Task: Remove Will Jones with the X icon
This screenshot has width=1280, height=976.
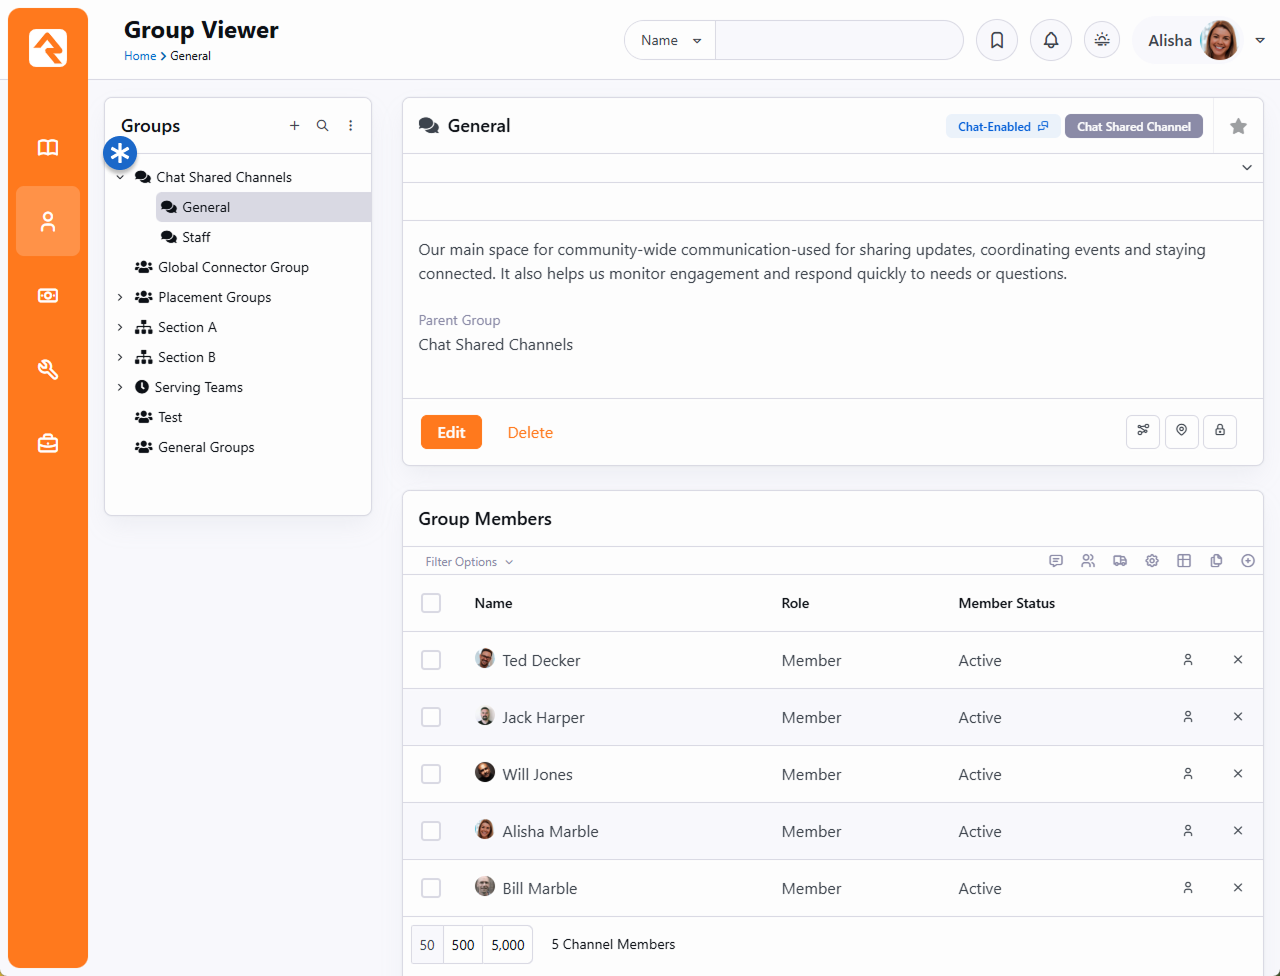Action: 1238,774
